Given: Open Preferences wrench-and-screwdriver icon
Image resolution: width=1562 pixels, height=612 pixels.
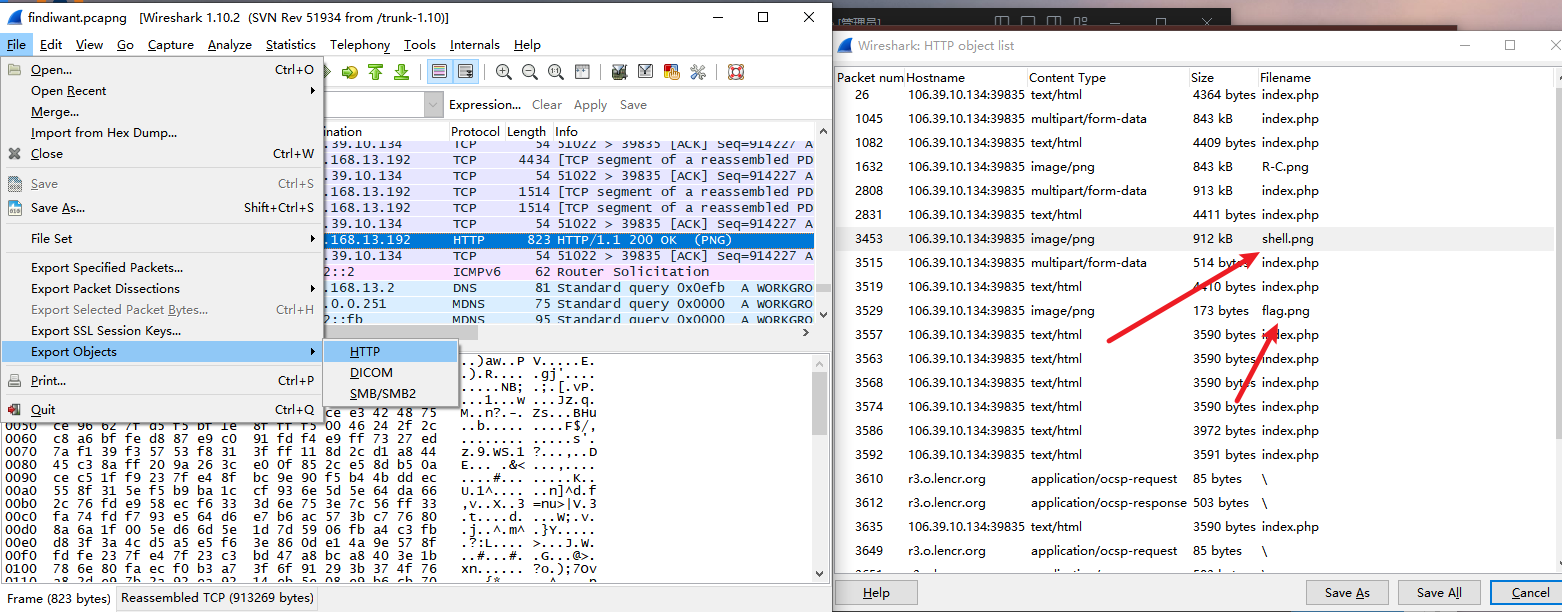Looking at the screenshot, I should 698,72.
